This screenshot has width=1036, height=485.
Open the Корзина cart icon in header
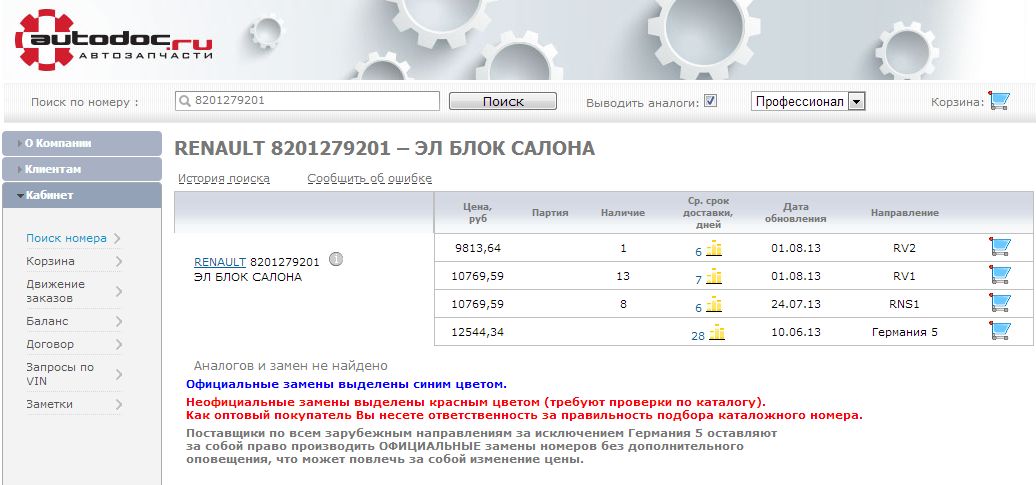[998, 101]
